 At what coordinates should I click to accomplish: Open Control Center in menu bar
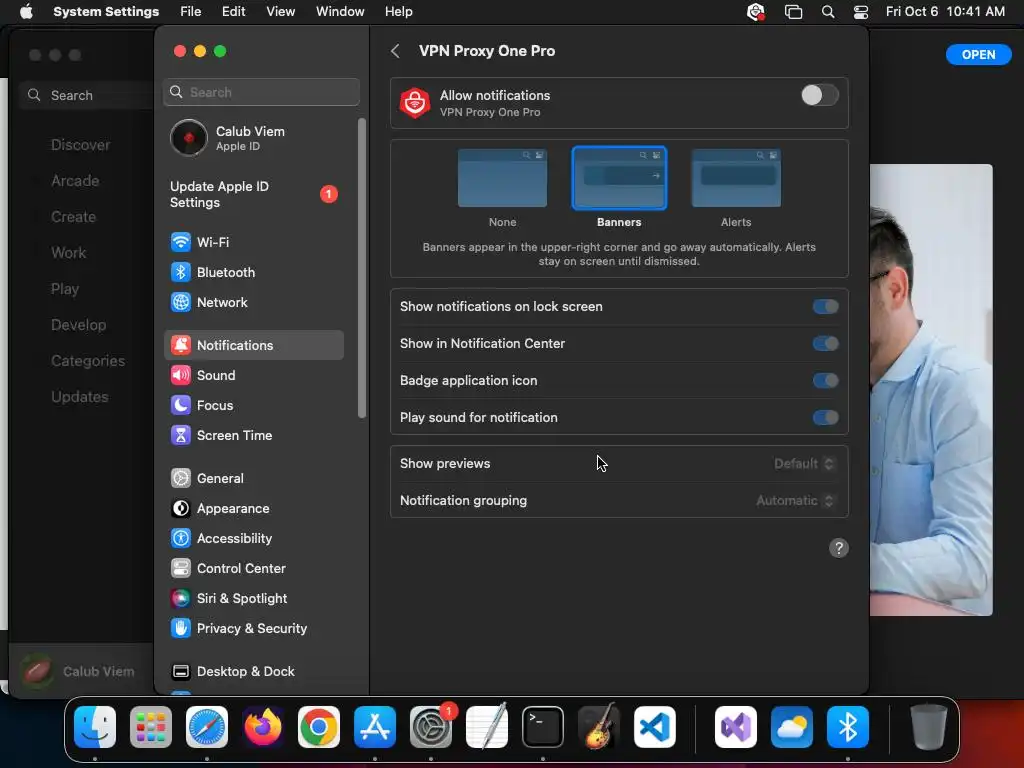[x=861, y=12]
